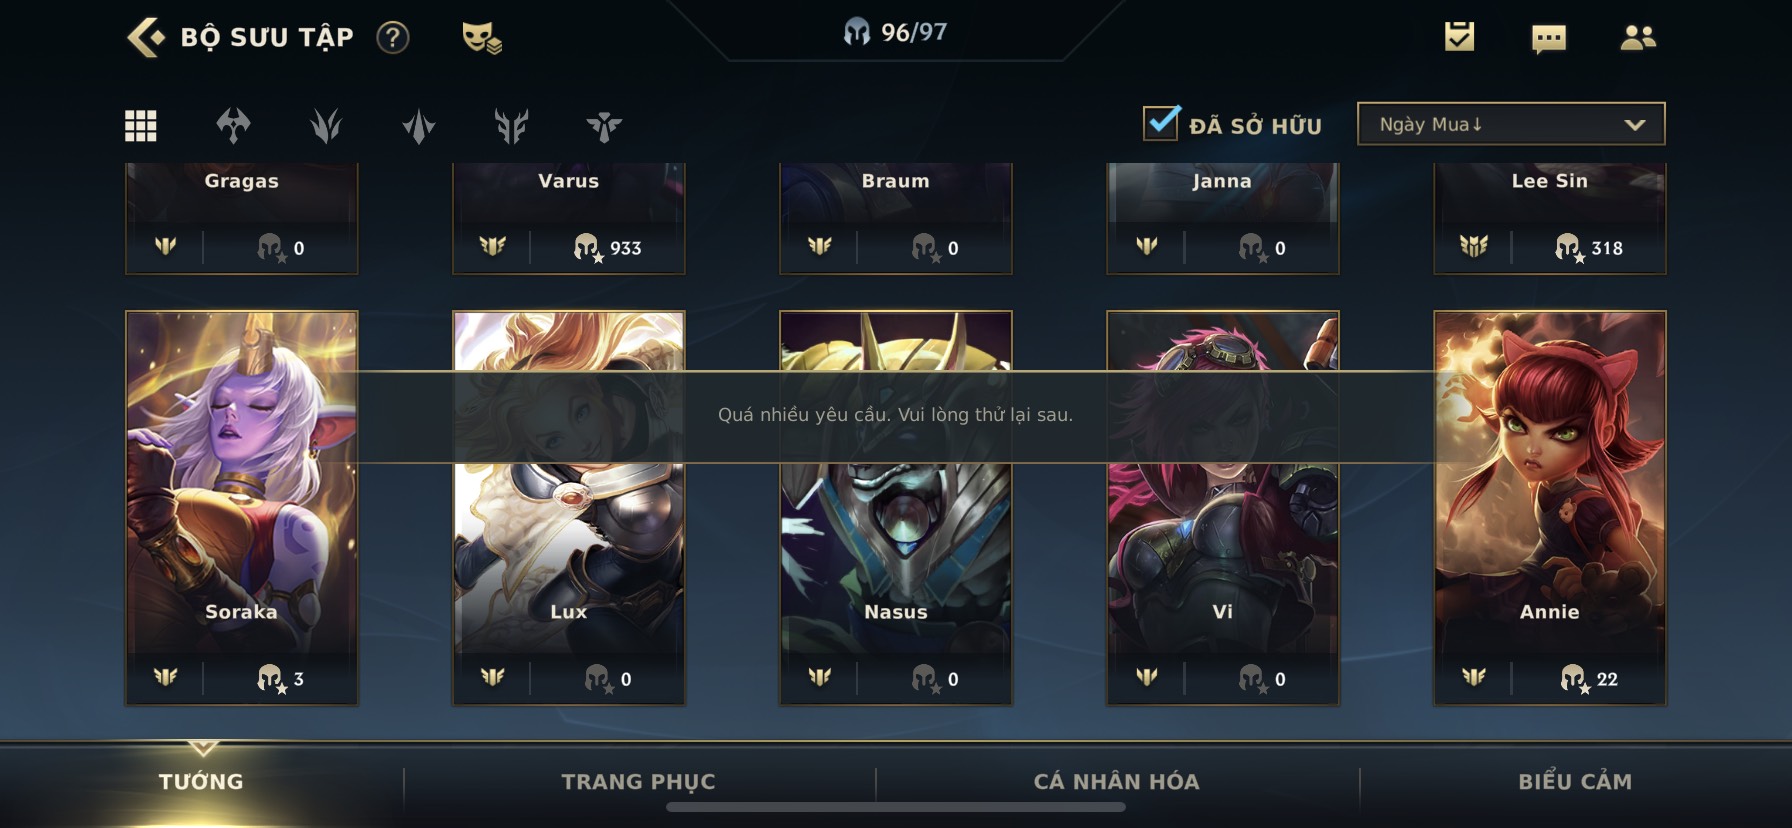1792x828 pixels.
Task: Tap the 96/97 champion count indicator
Action: point(895,32)
